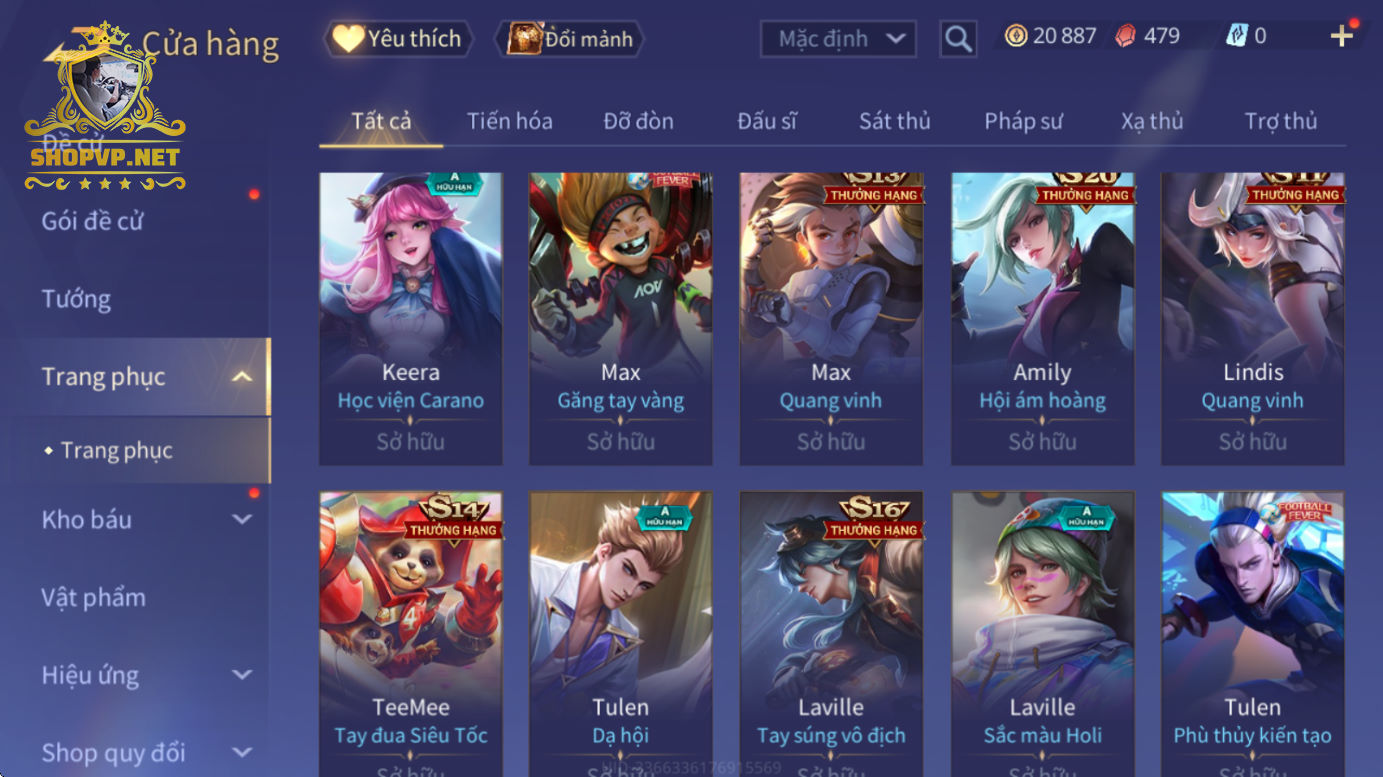Image resolution: width=1383 pixels, height=777 pixels.
Task: Select the Tiến hóa tab
Action: click(x=509, y=121)
